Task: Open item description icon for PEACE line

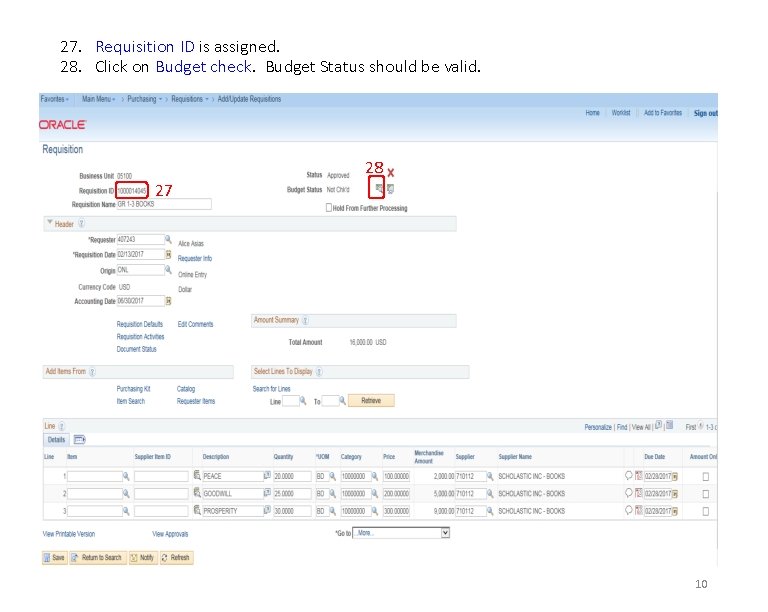Action: coord(197,475)
